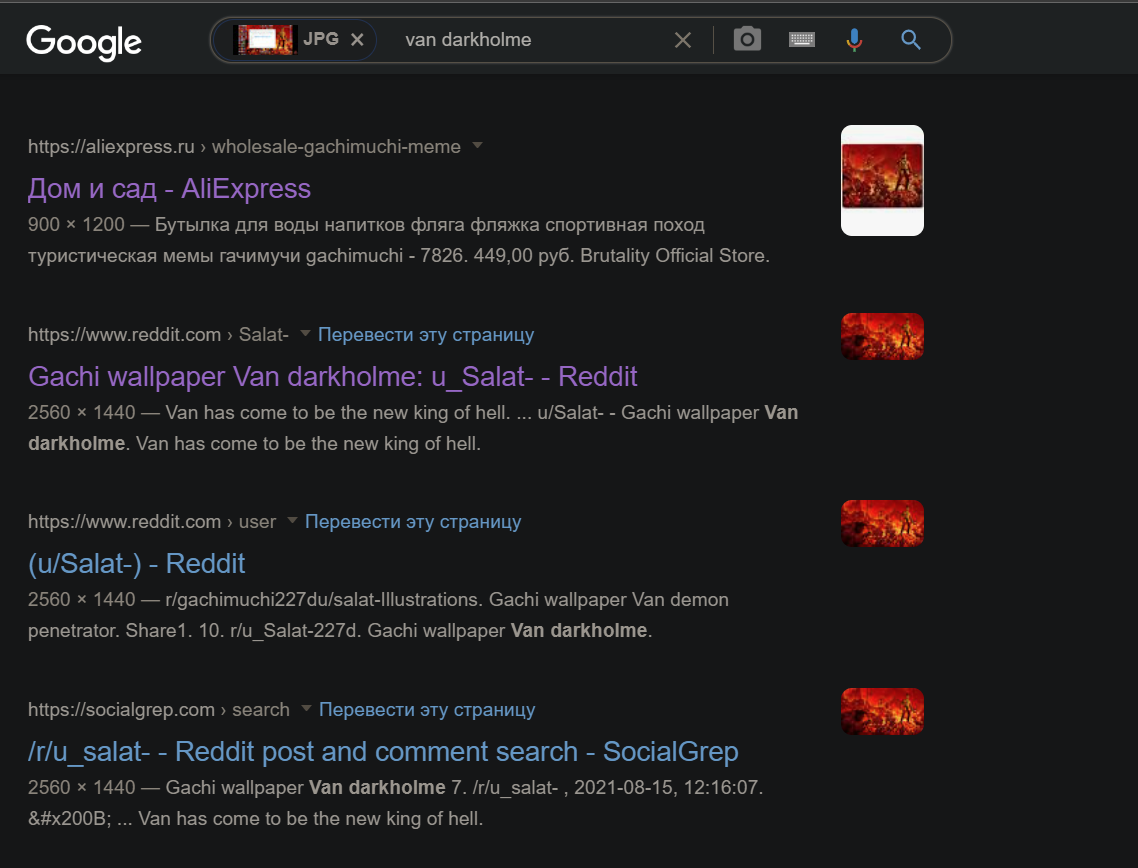Viewport: 1138px width, 868px height.
Task: Click the https://www.reddit.com › Salat- URL
Action: (x=158, y=335)
